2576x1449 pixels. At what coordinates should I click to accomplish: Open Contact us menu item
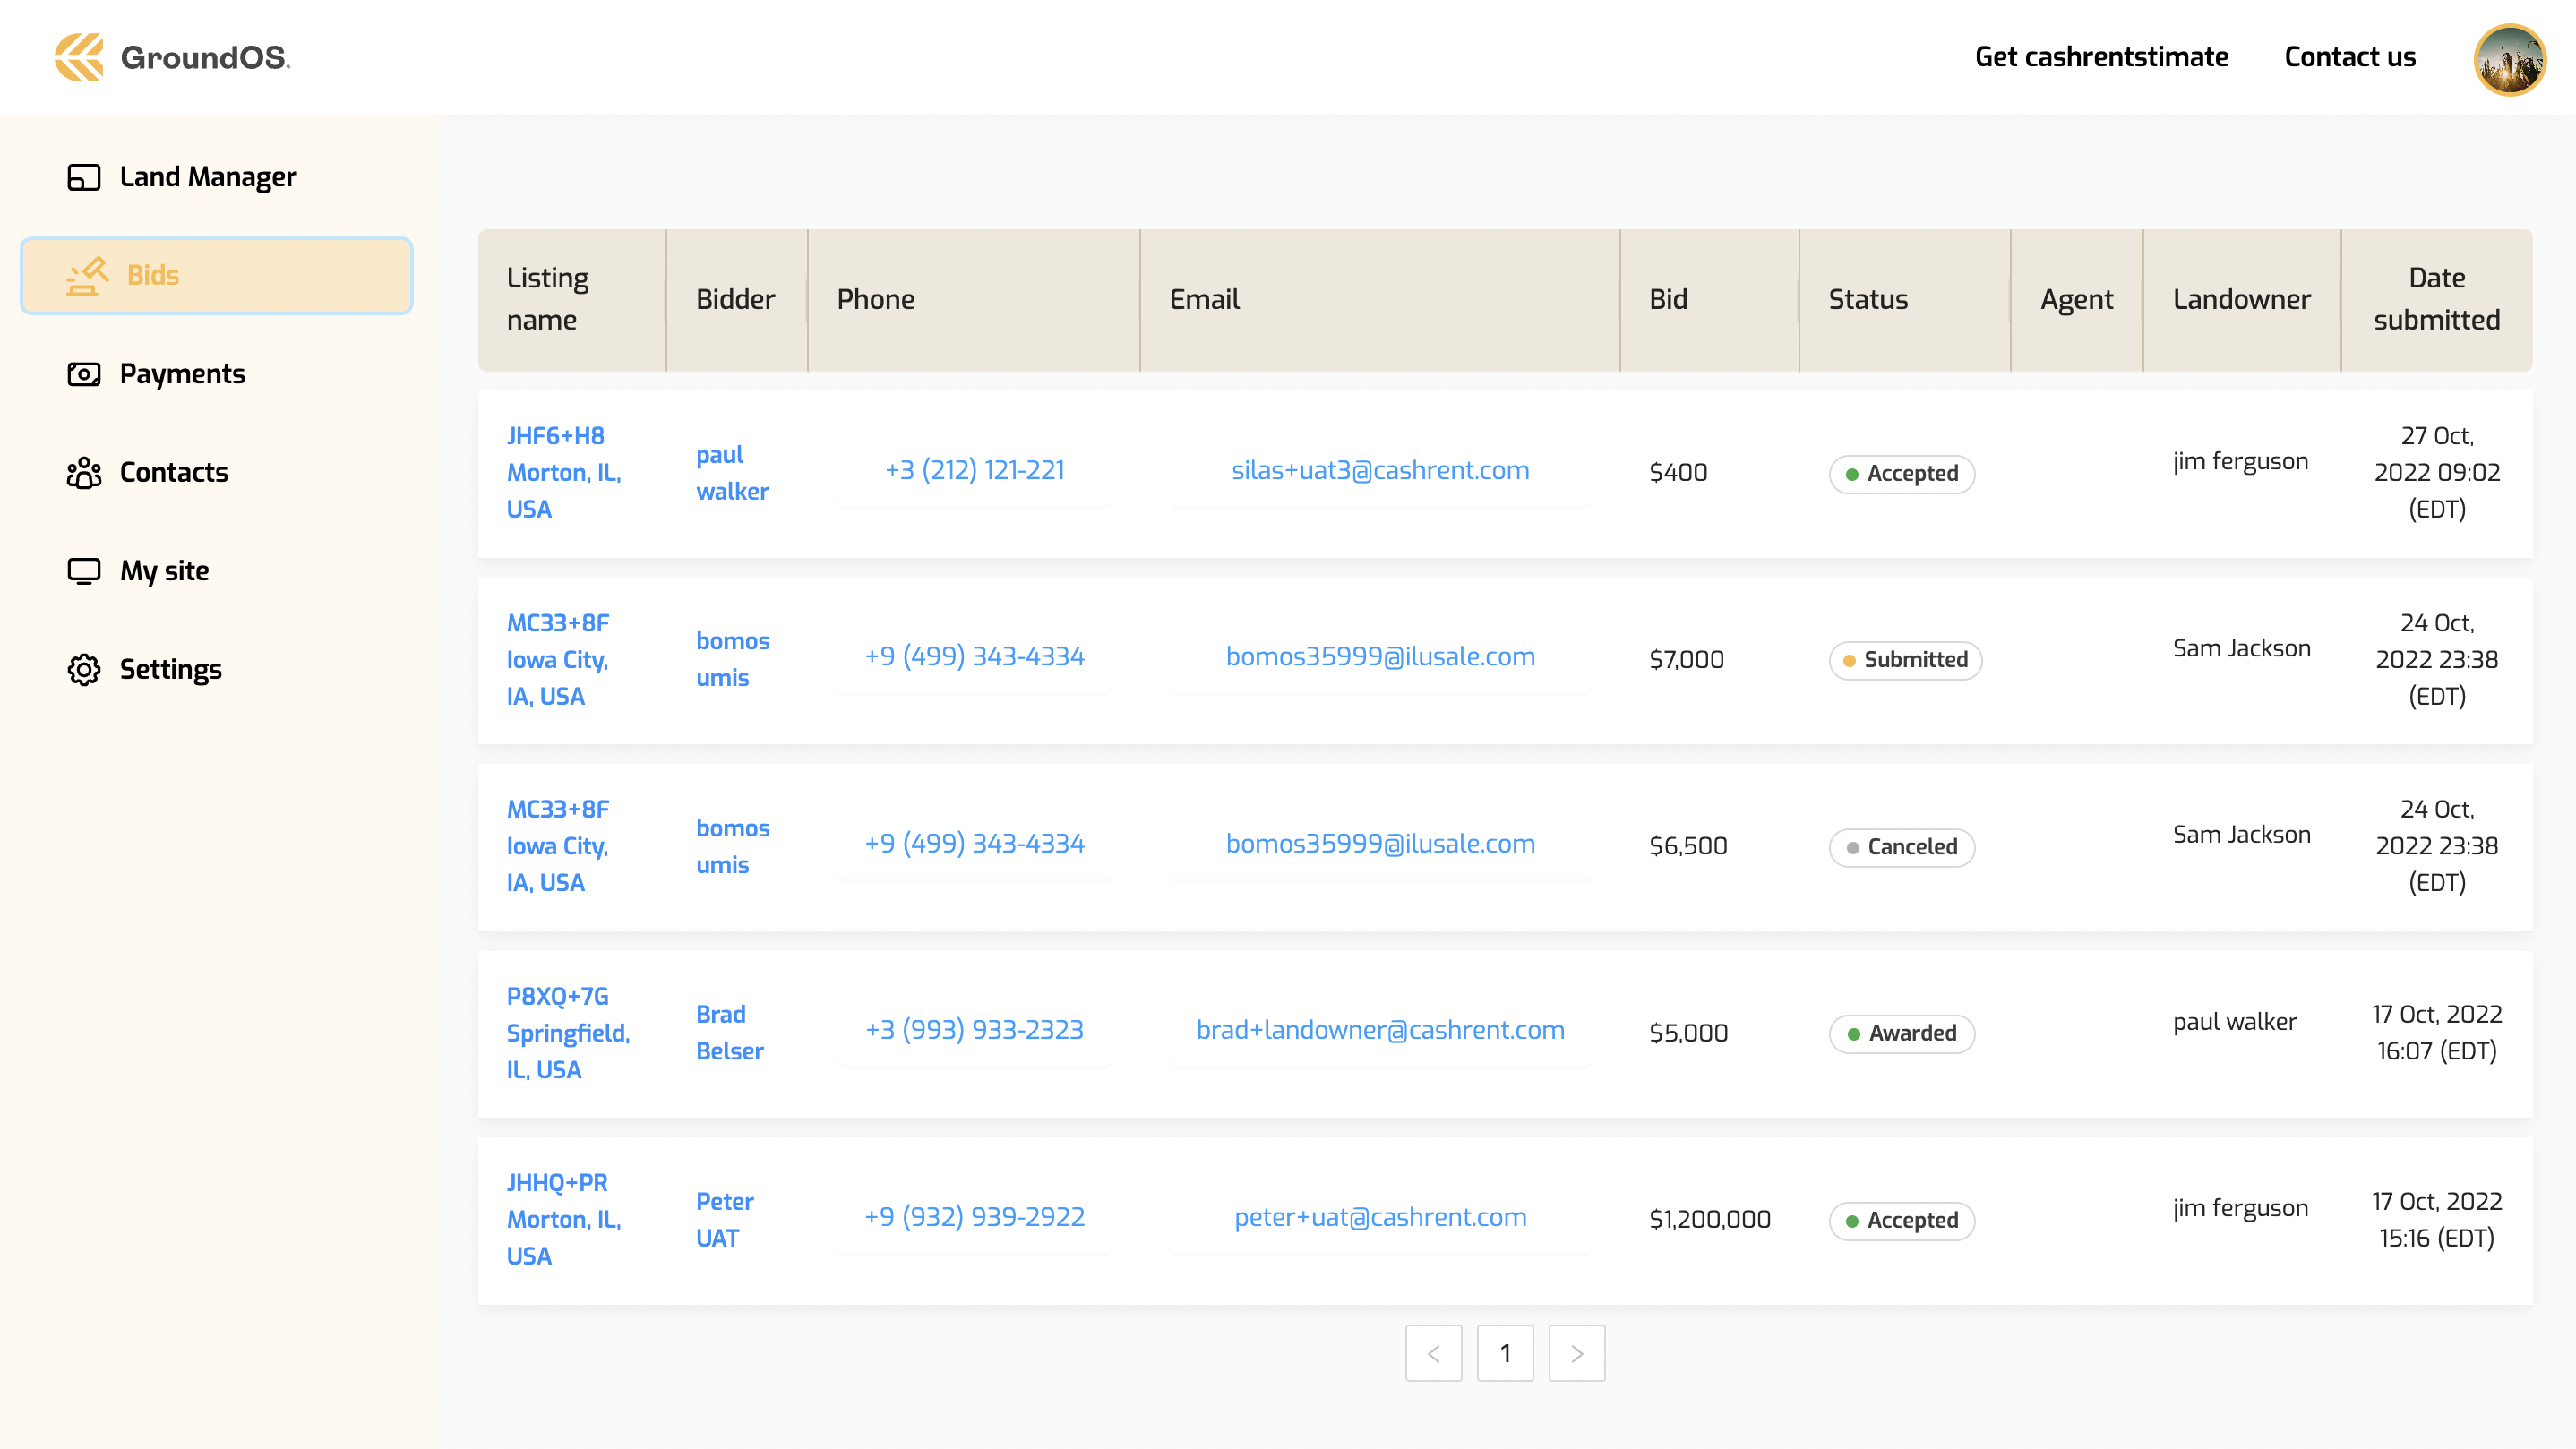[x=2349, y=57]
